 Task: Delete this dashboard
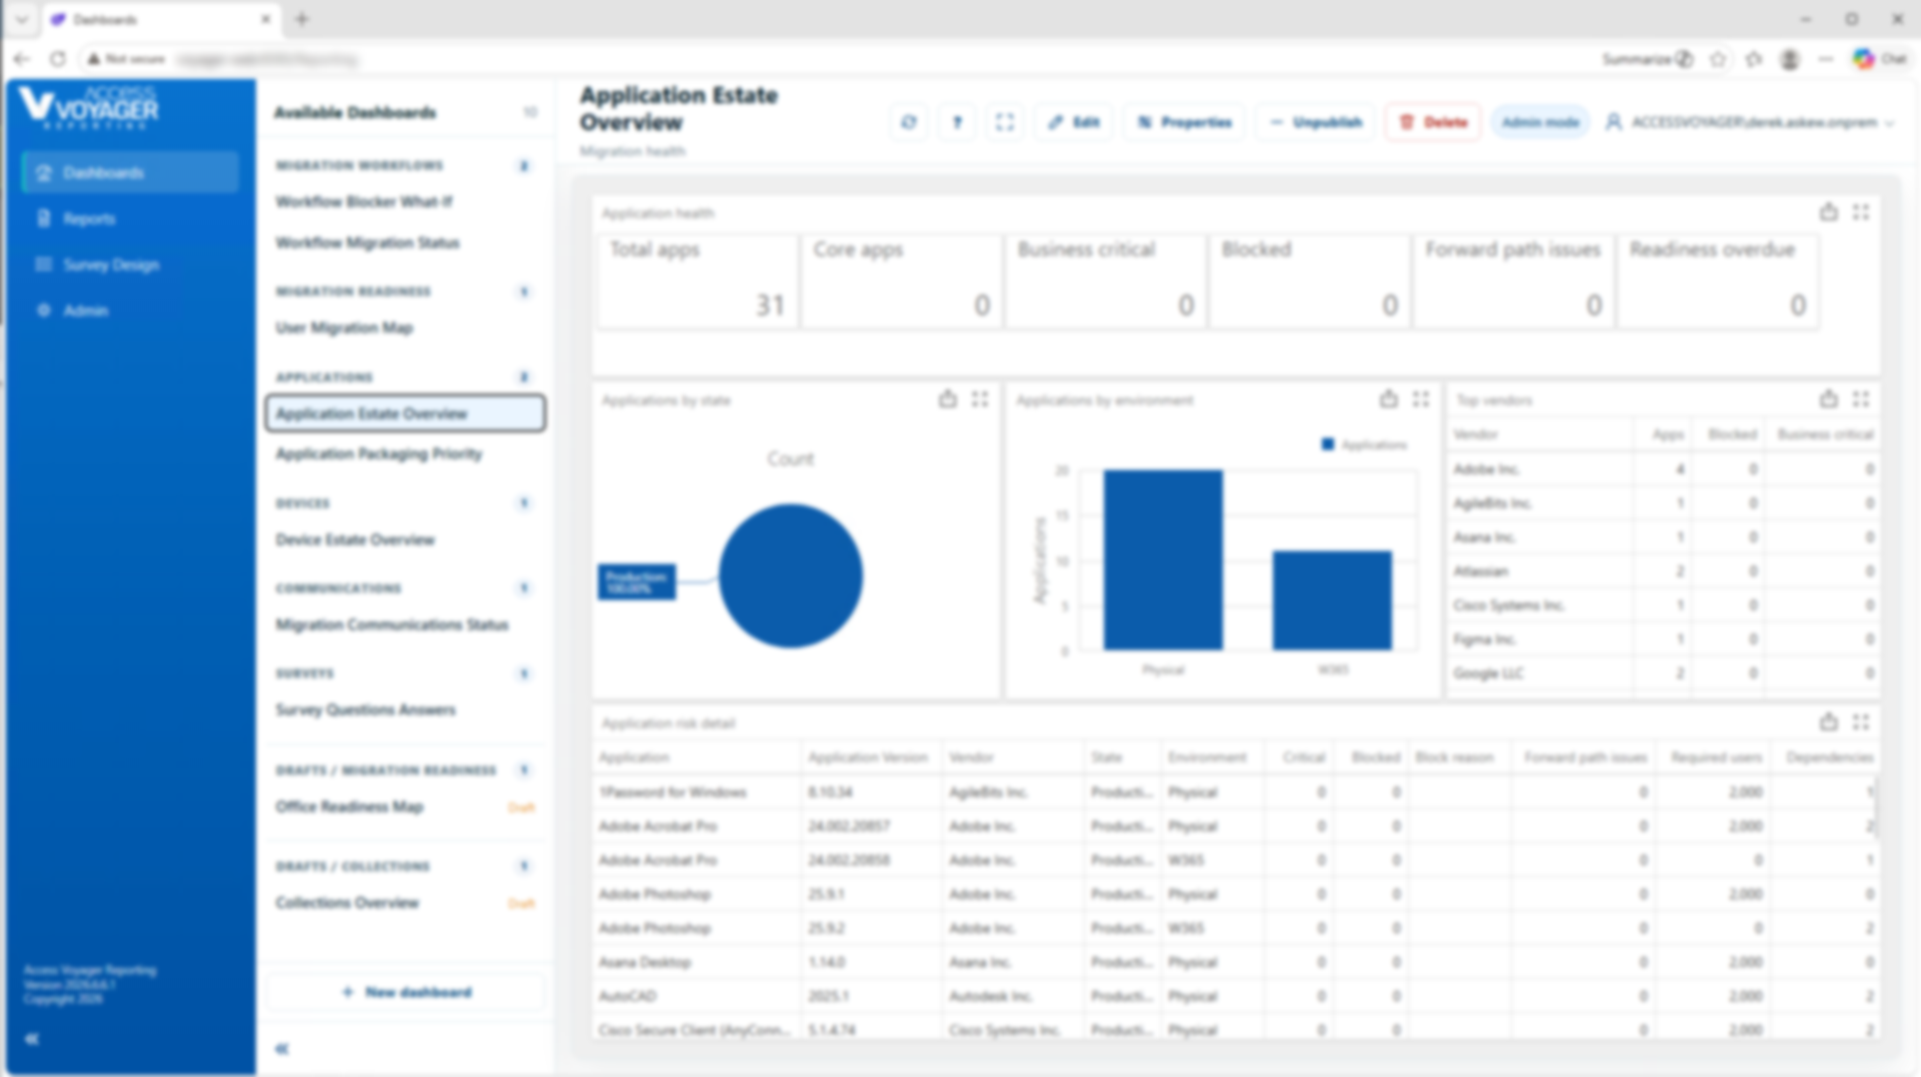[x=1433, y=122]
